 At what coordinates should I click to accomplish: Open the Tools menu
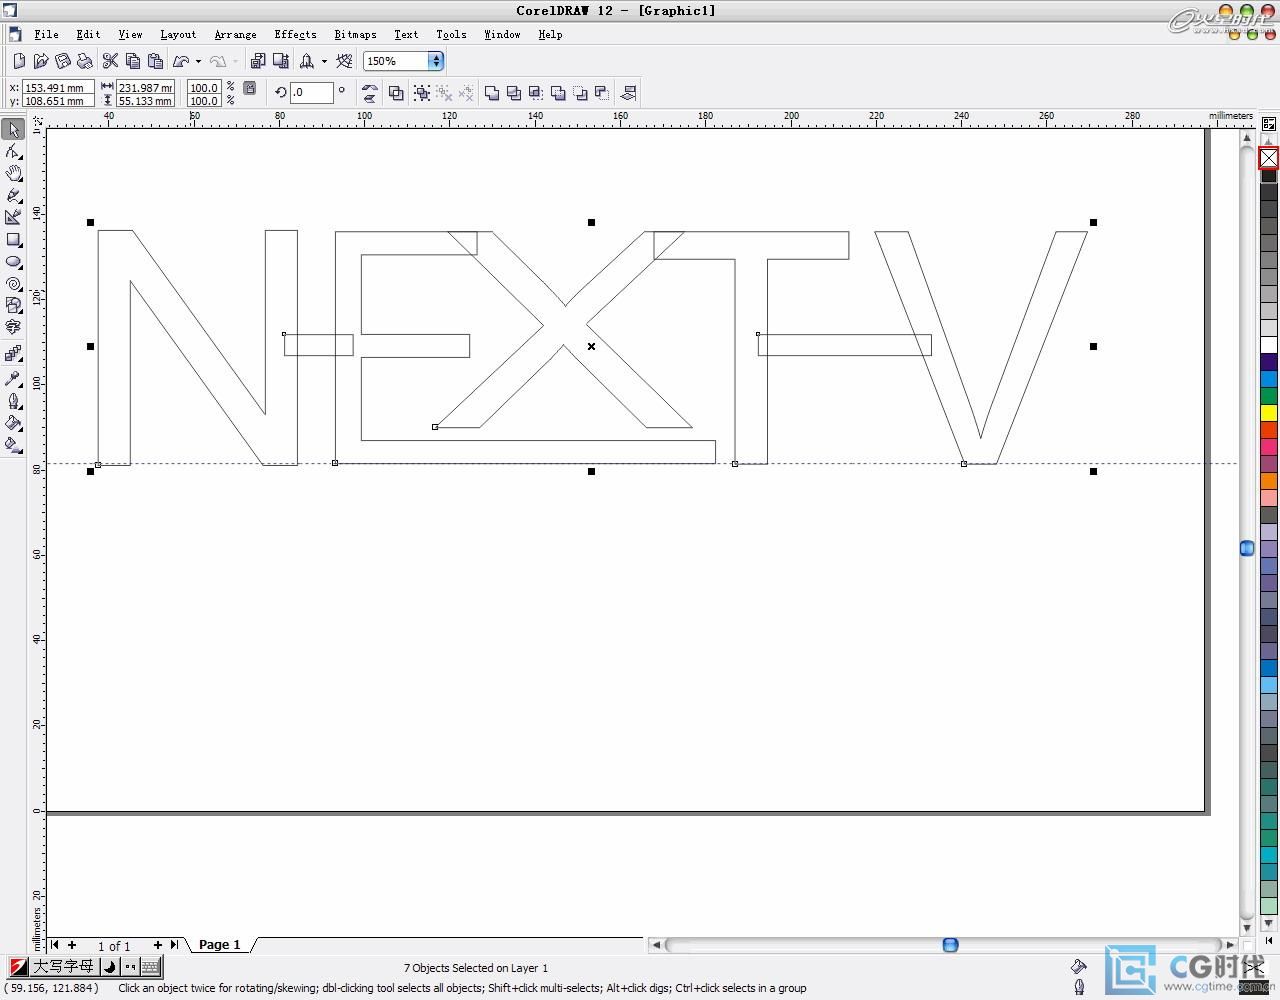coord(451,34)
